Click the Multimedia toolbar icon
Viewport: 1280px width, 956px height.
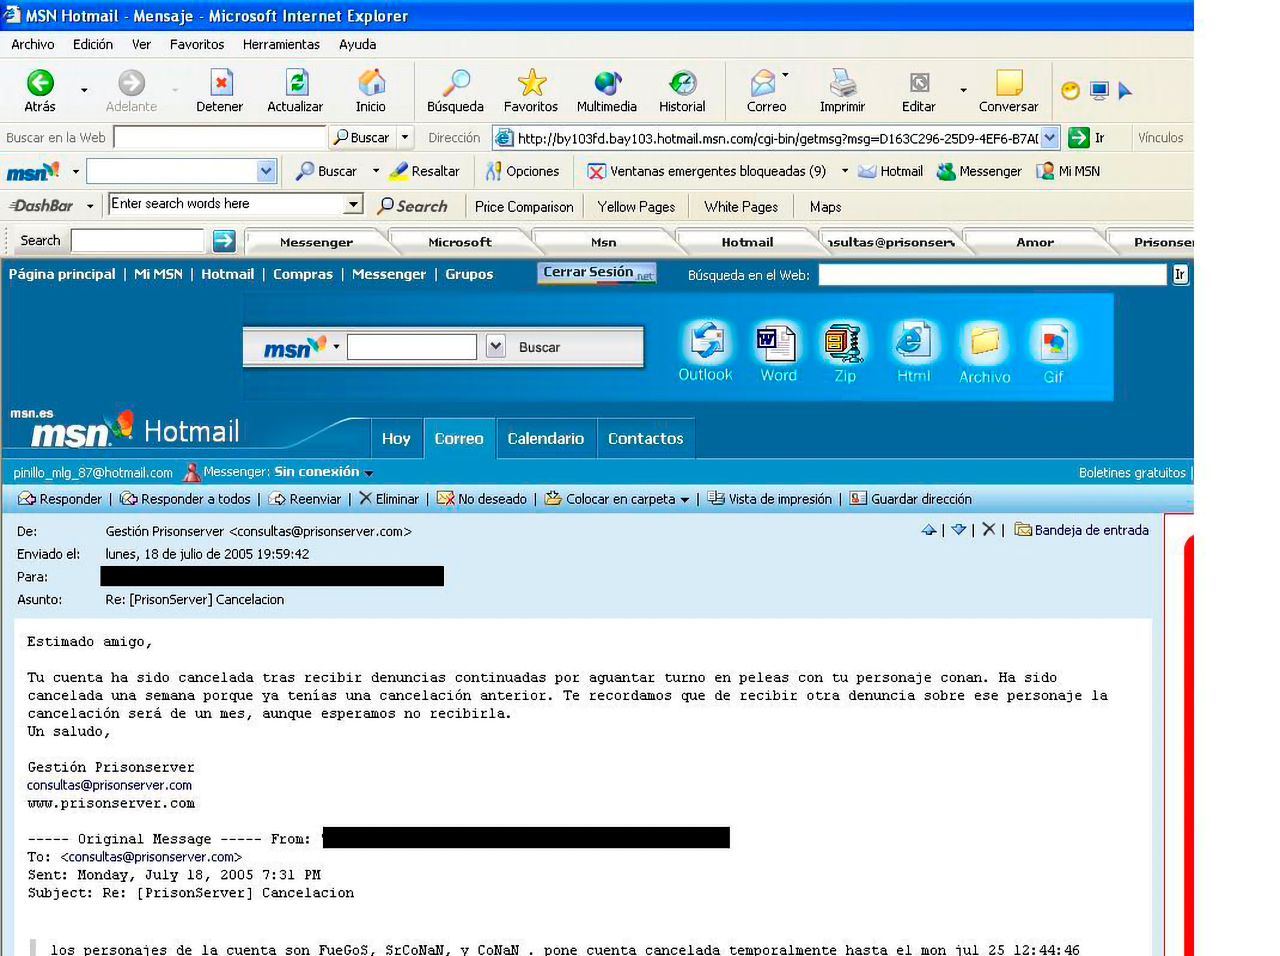tap(607, 91)
